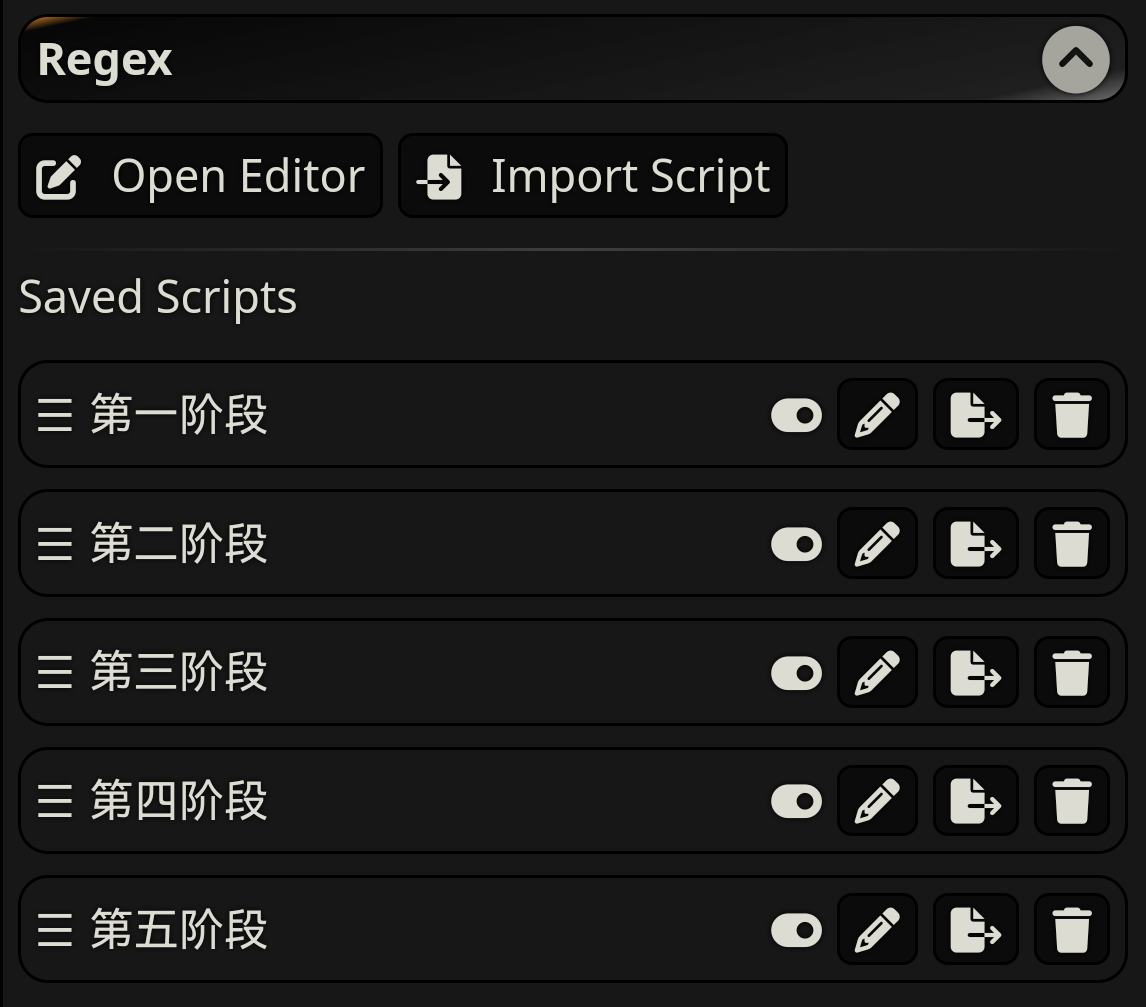This screenshot has width=1146, height=1007.
Task: Edit the 第一阶段 script with pencil icon
Action: tap(877, 415)
